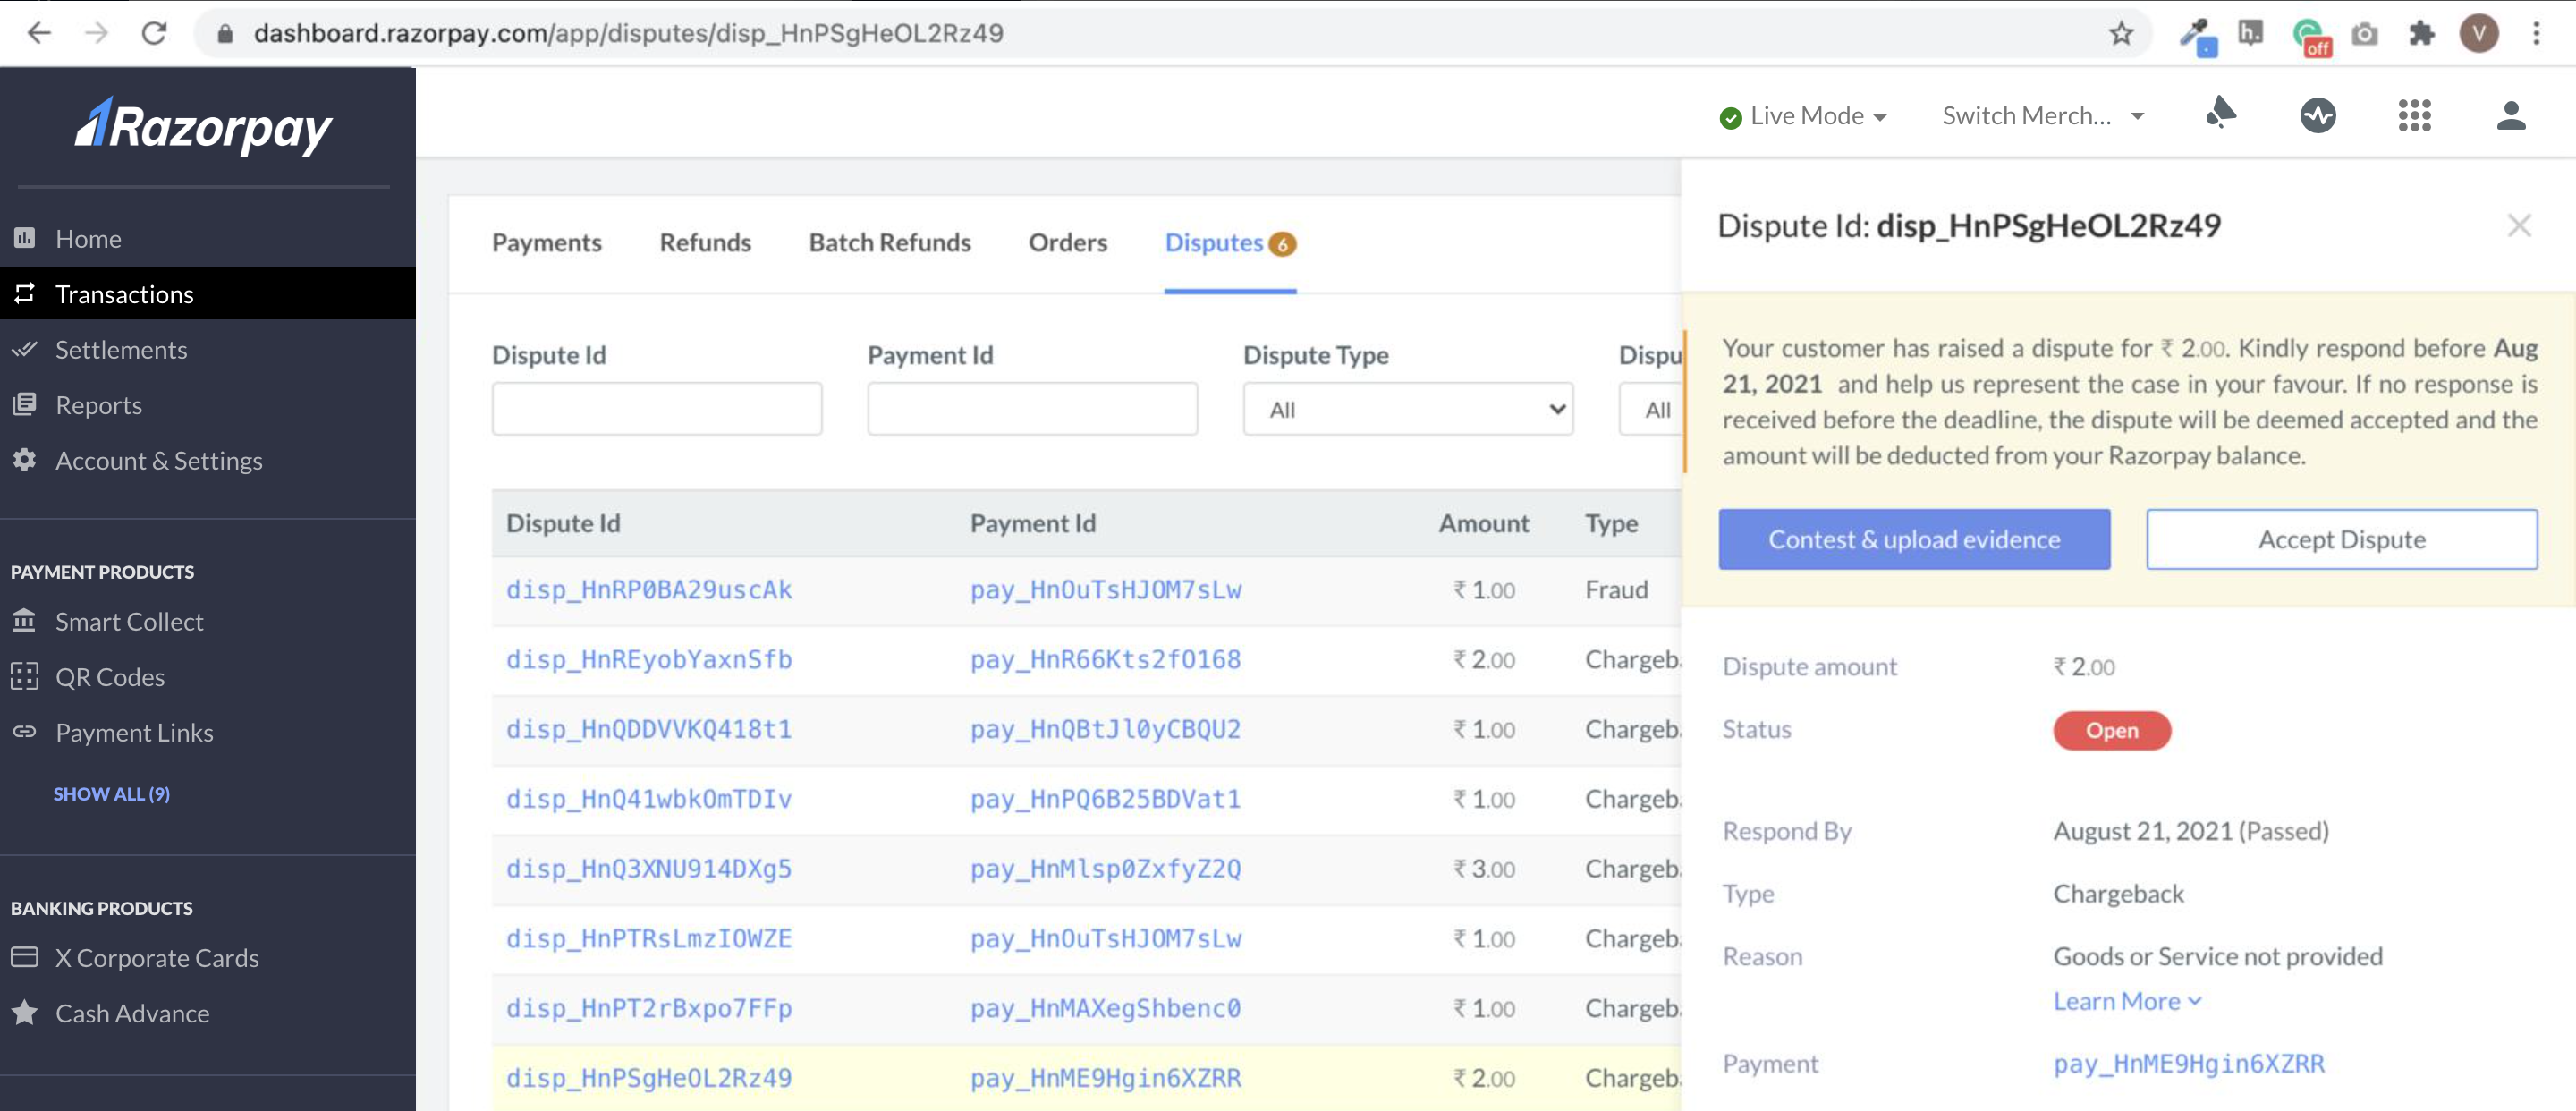Viewport: 2576px width, 1111px height.
Task: Click the browser forward arrow
Action: pos(96,33)
